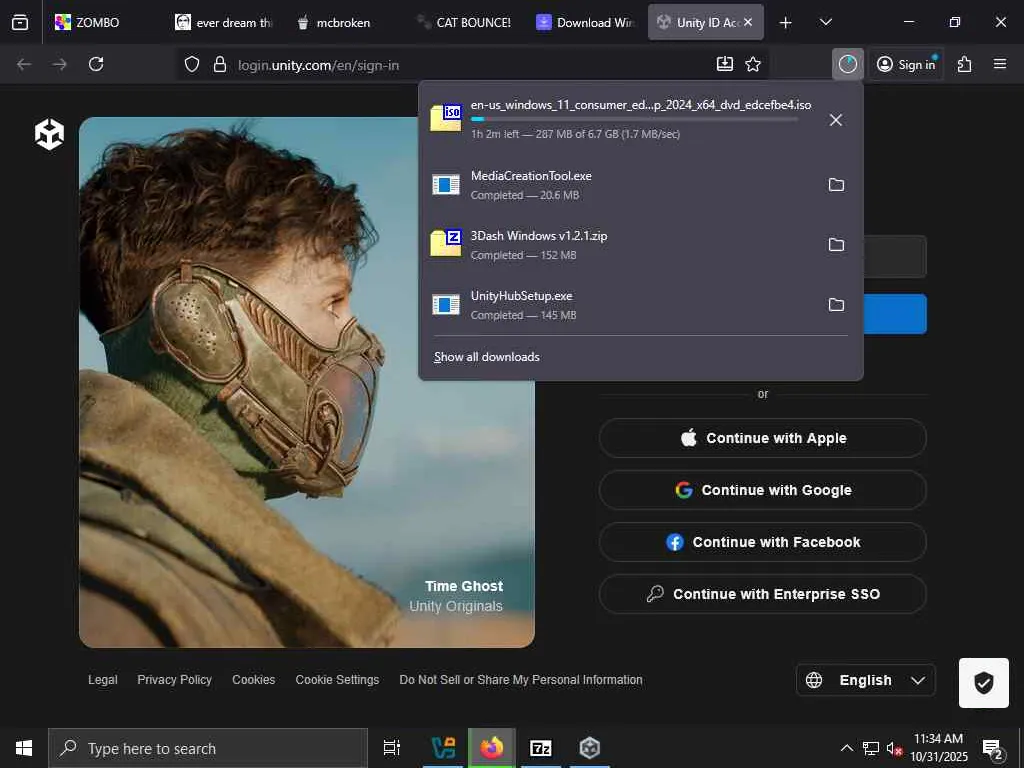Open the Firefox application menu
The width and height of the screenshot is (1024, 768).
point(1000,64)
